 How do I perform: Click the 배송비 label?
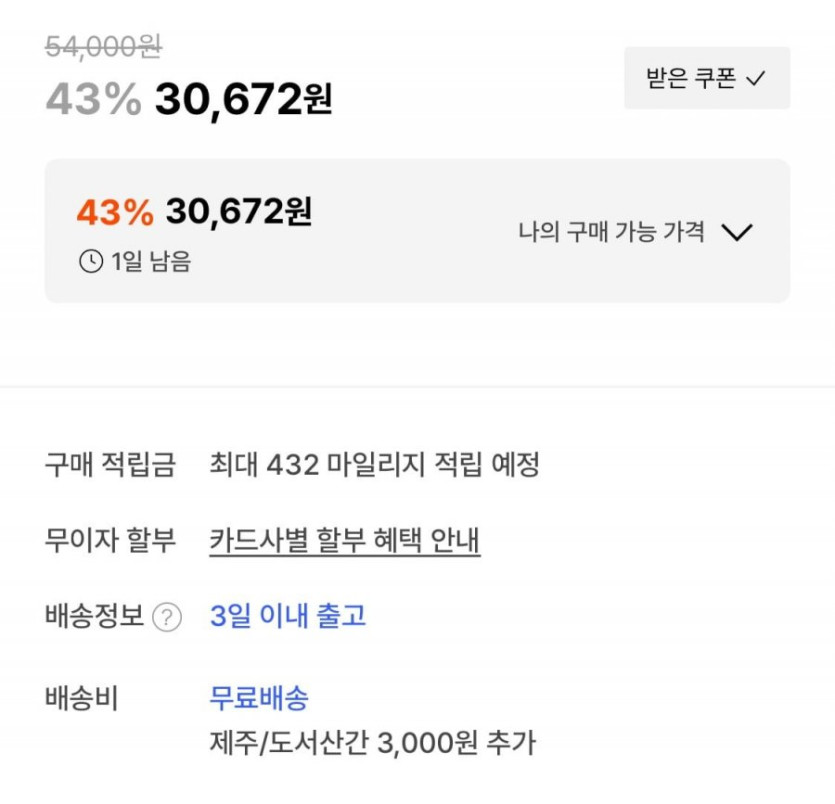click(x=82, y=699)
